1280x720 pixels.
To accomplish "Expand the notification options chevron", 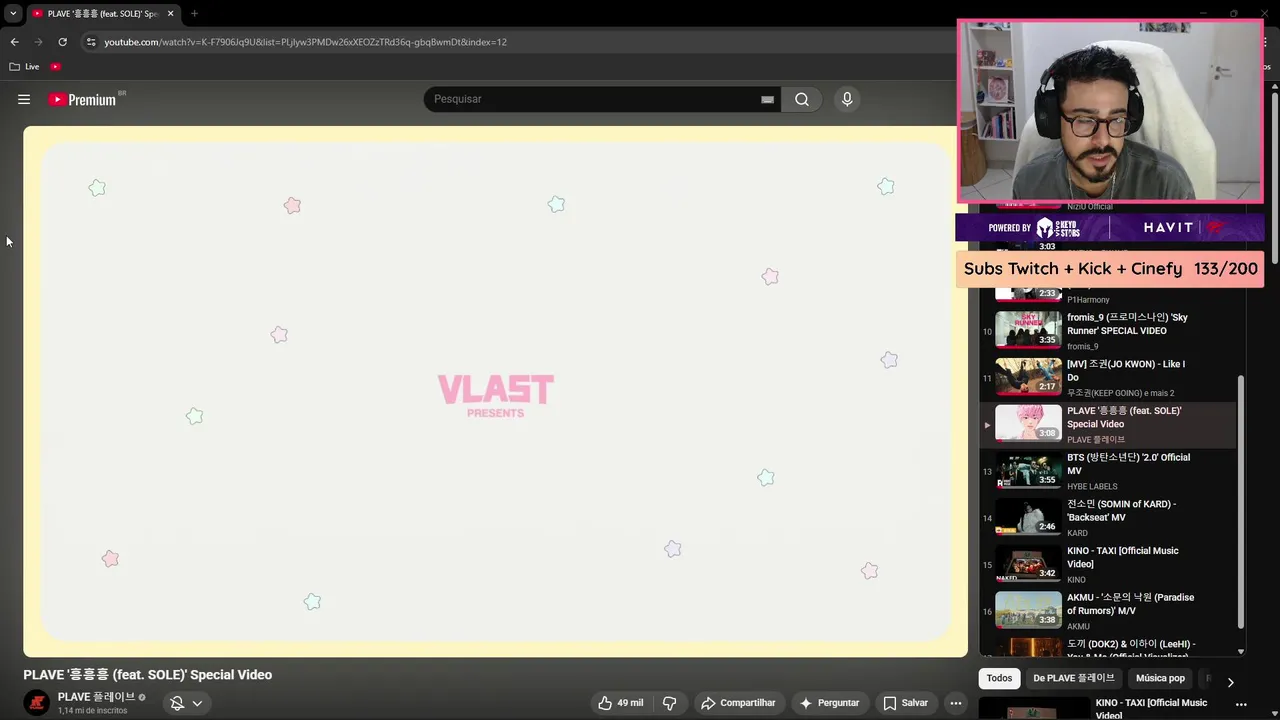I will [197, 703].
